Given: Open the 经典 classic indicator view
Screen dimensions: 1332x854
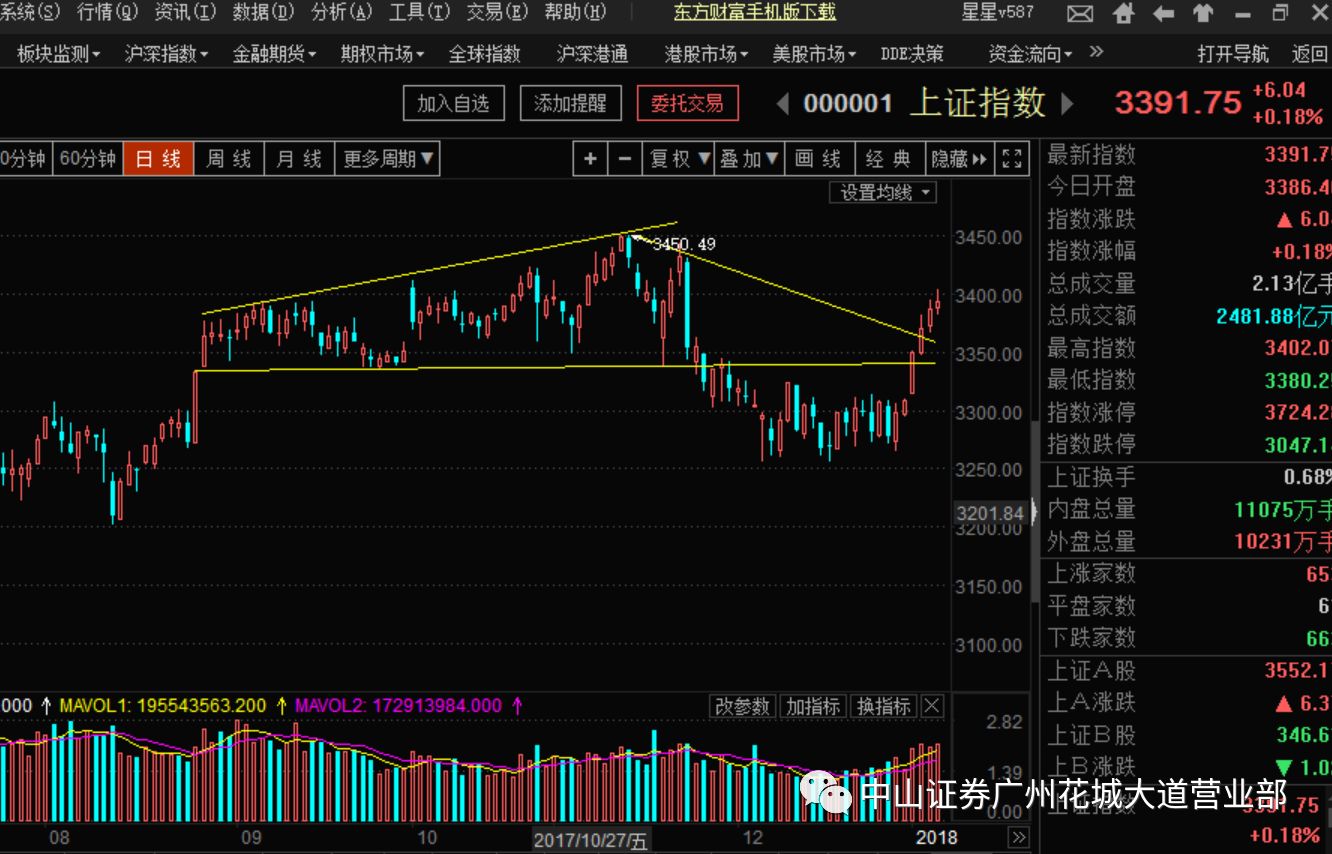Looking at the screenshot, I should coord(889,158).
